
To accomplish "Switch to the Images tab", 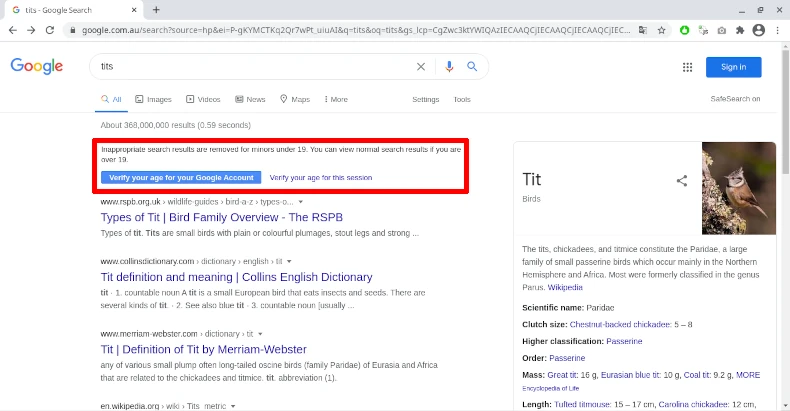I will pos(154,99).
